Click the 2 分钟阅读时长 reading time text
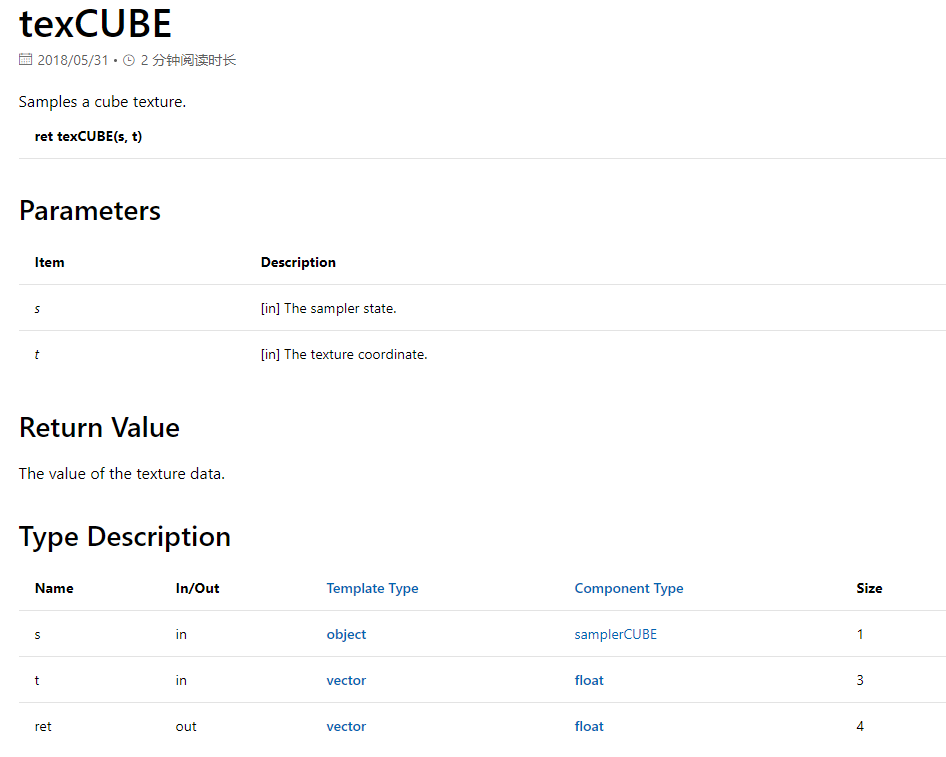The height and width of the screenshot is (757, 946). tap(188, 60)
